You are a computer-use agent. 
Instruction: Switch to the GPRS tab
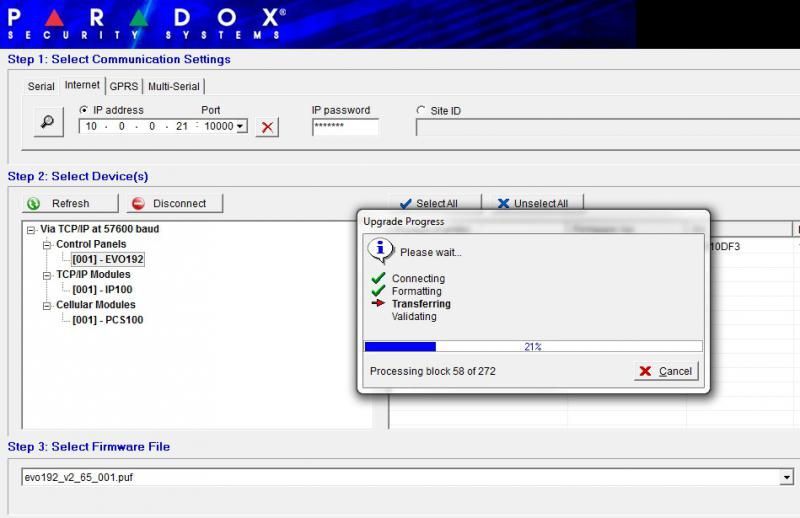click(x=124, y=86)
